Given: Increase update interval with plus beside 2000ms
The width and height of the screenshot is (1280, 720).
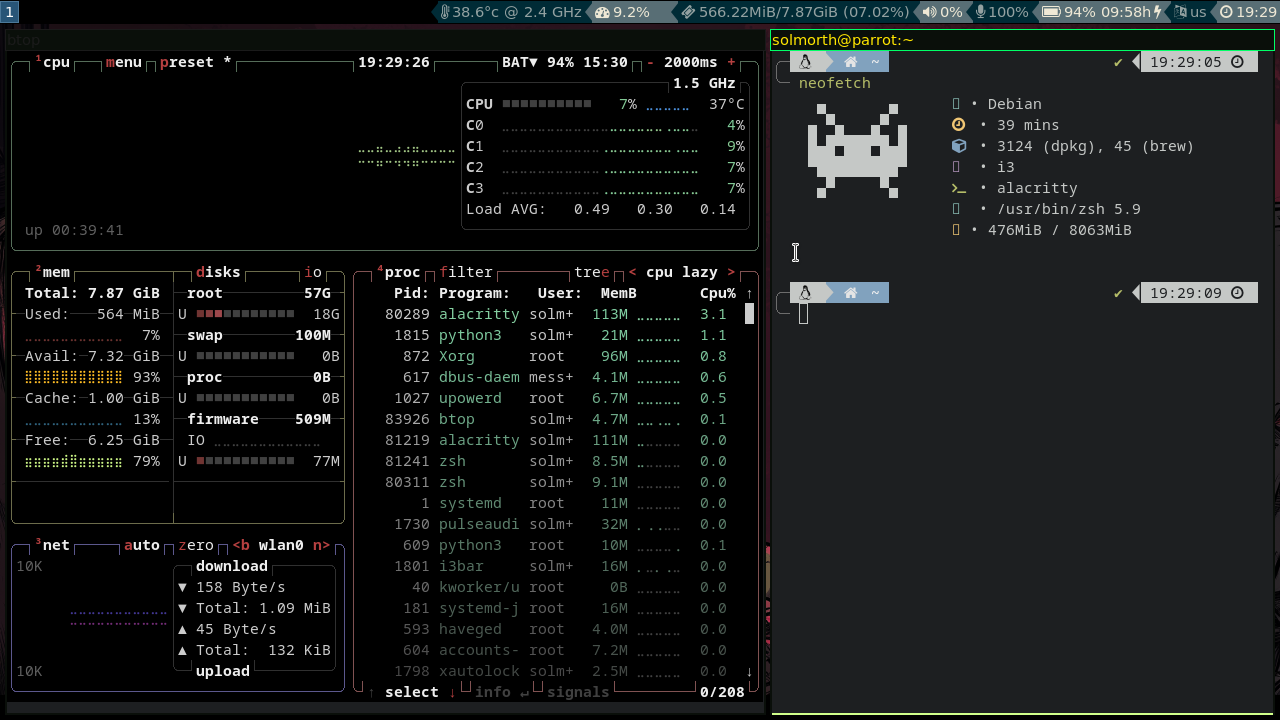Looking at the screenshot, I should (x=731, y=62).
